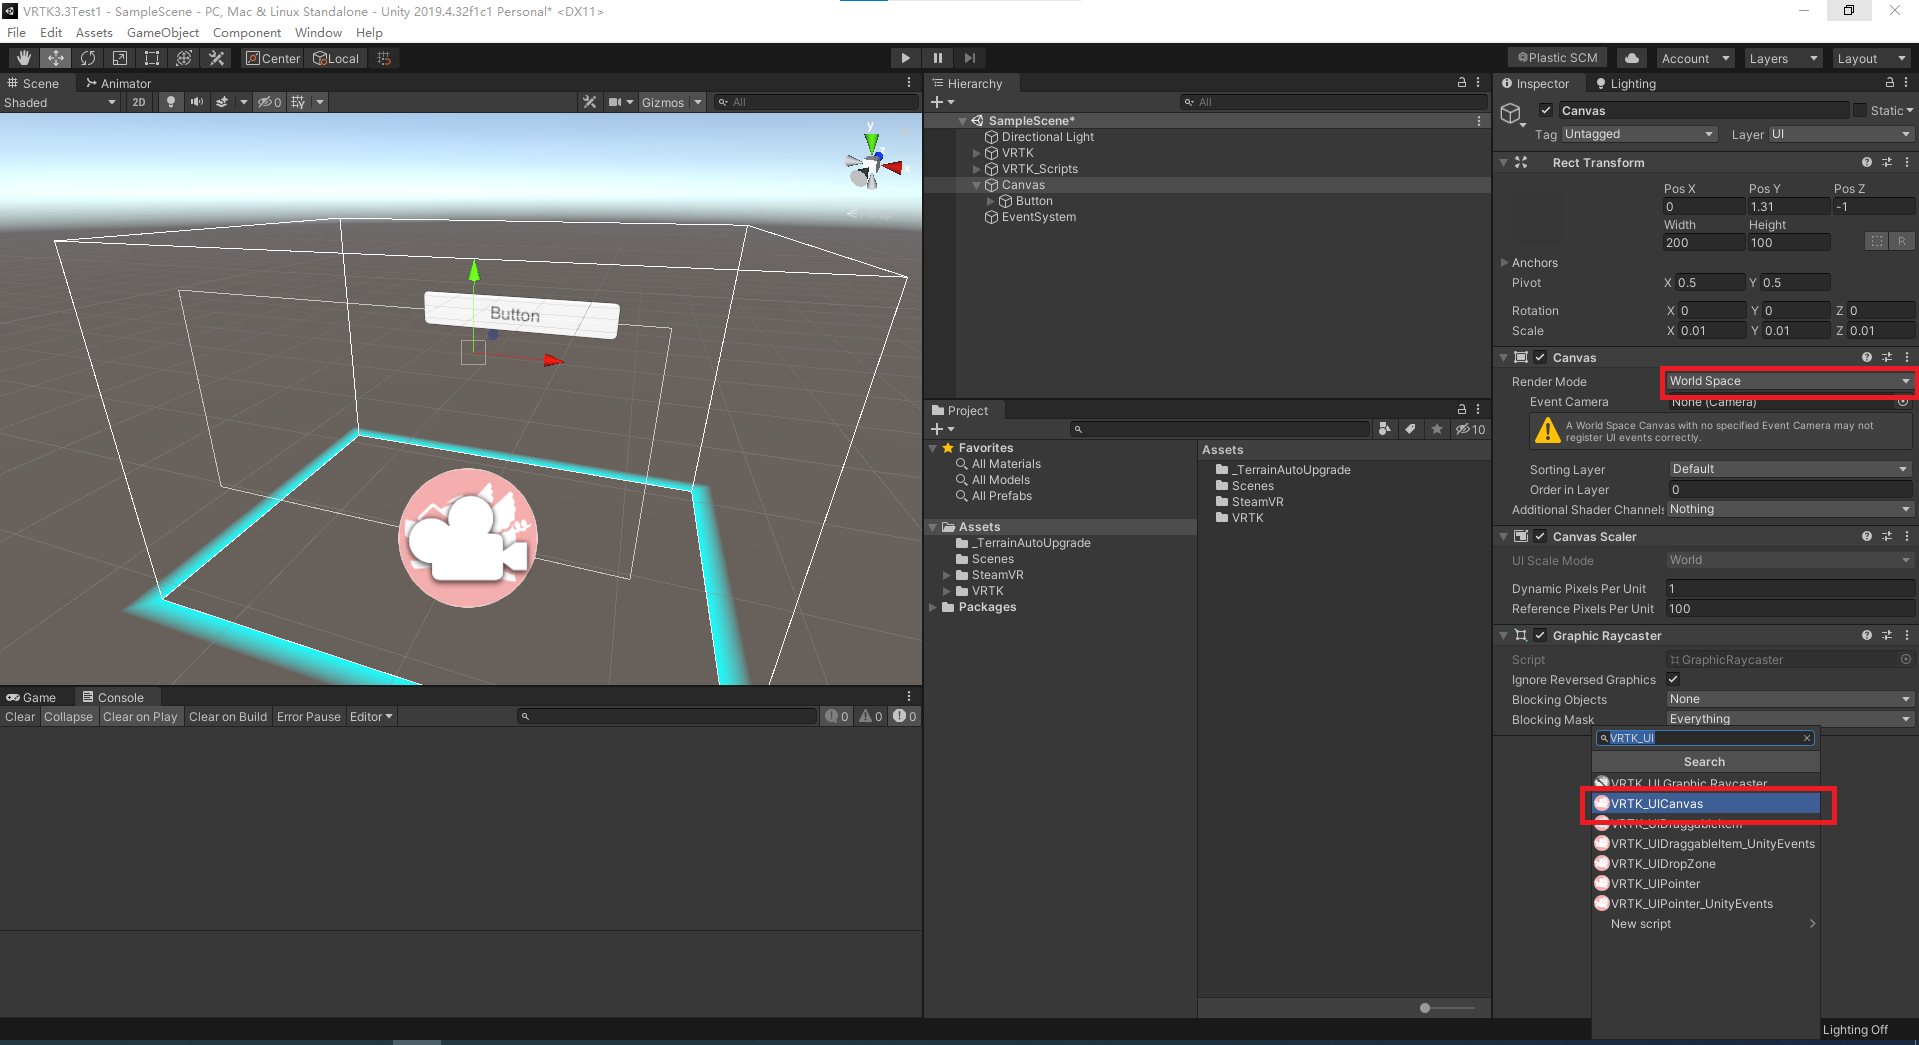Toggle Ignore Reversed Graphics checkbox
Viewport: 1919px width, 1045px height.
(x=1673, y=679)
